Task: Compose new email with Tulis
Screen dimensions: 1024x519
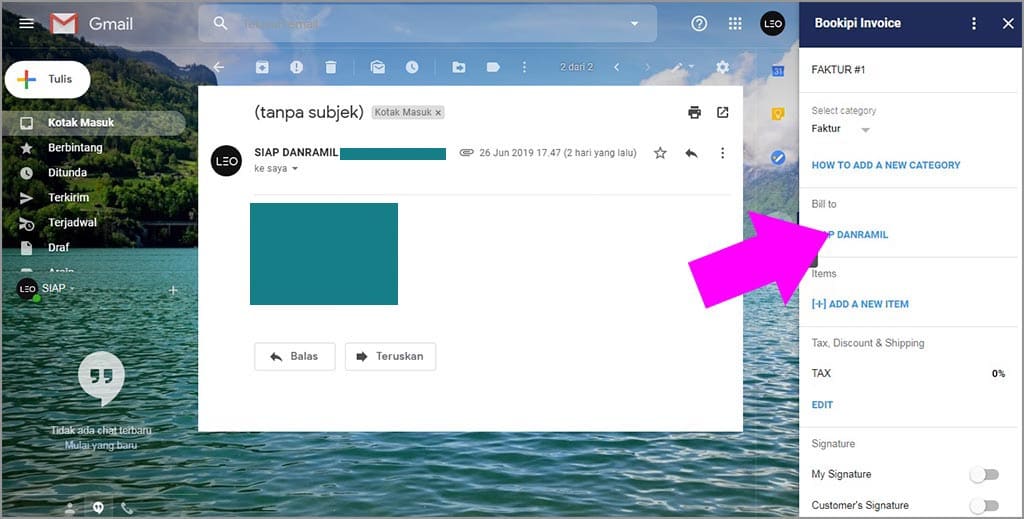Action: [x=47, y=79]
